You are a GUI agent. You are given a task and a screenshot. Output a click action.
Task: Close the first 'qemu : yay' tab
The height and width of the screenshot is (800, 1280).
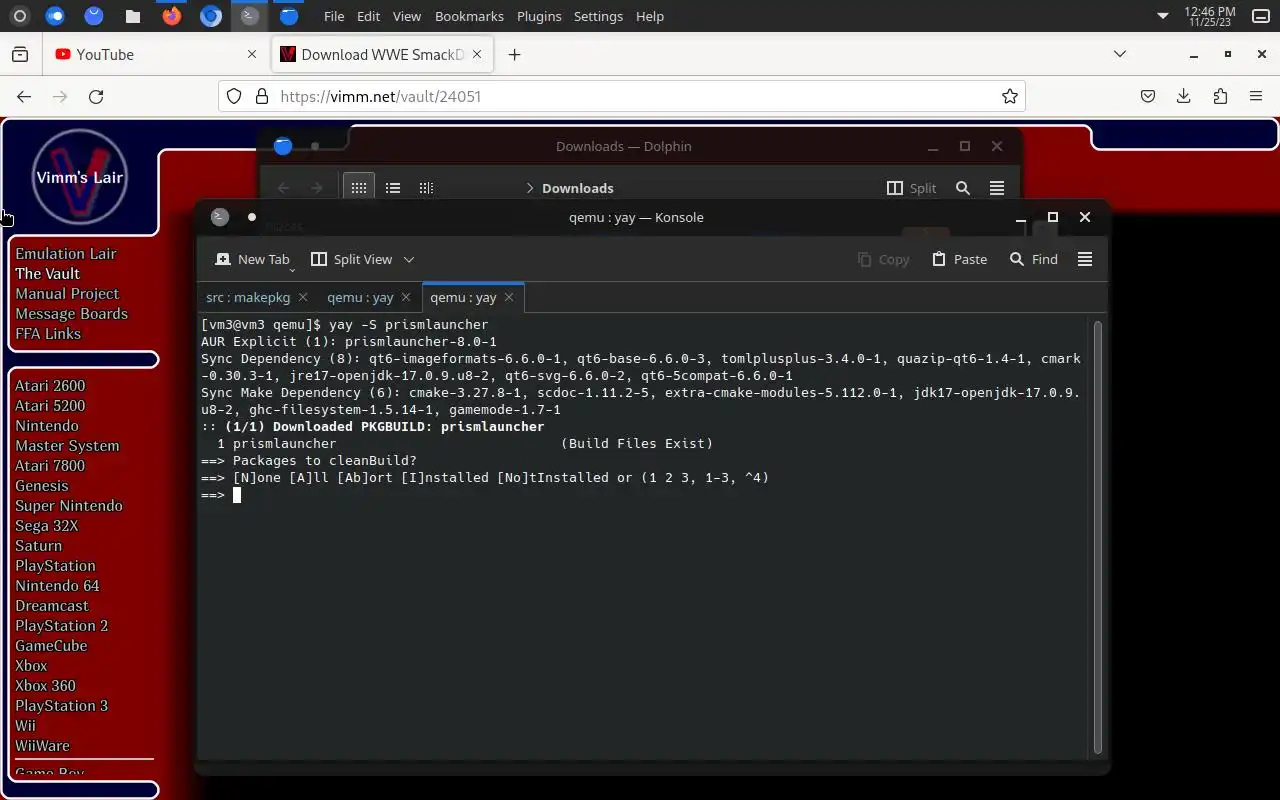[405, 297]
